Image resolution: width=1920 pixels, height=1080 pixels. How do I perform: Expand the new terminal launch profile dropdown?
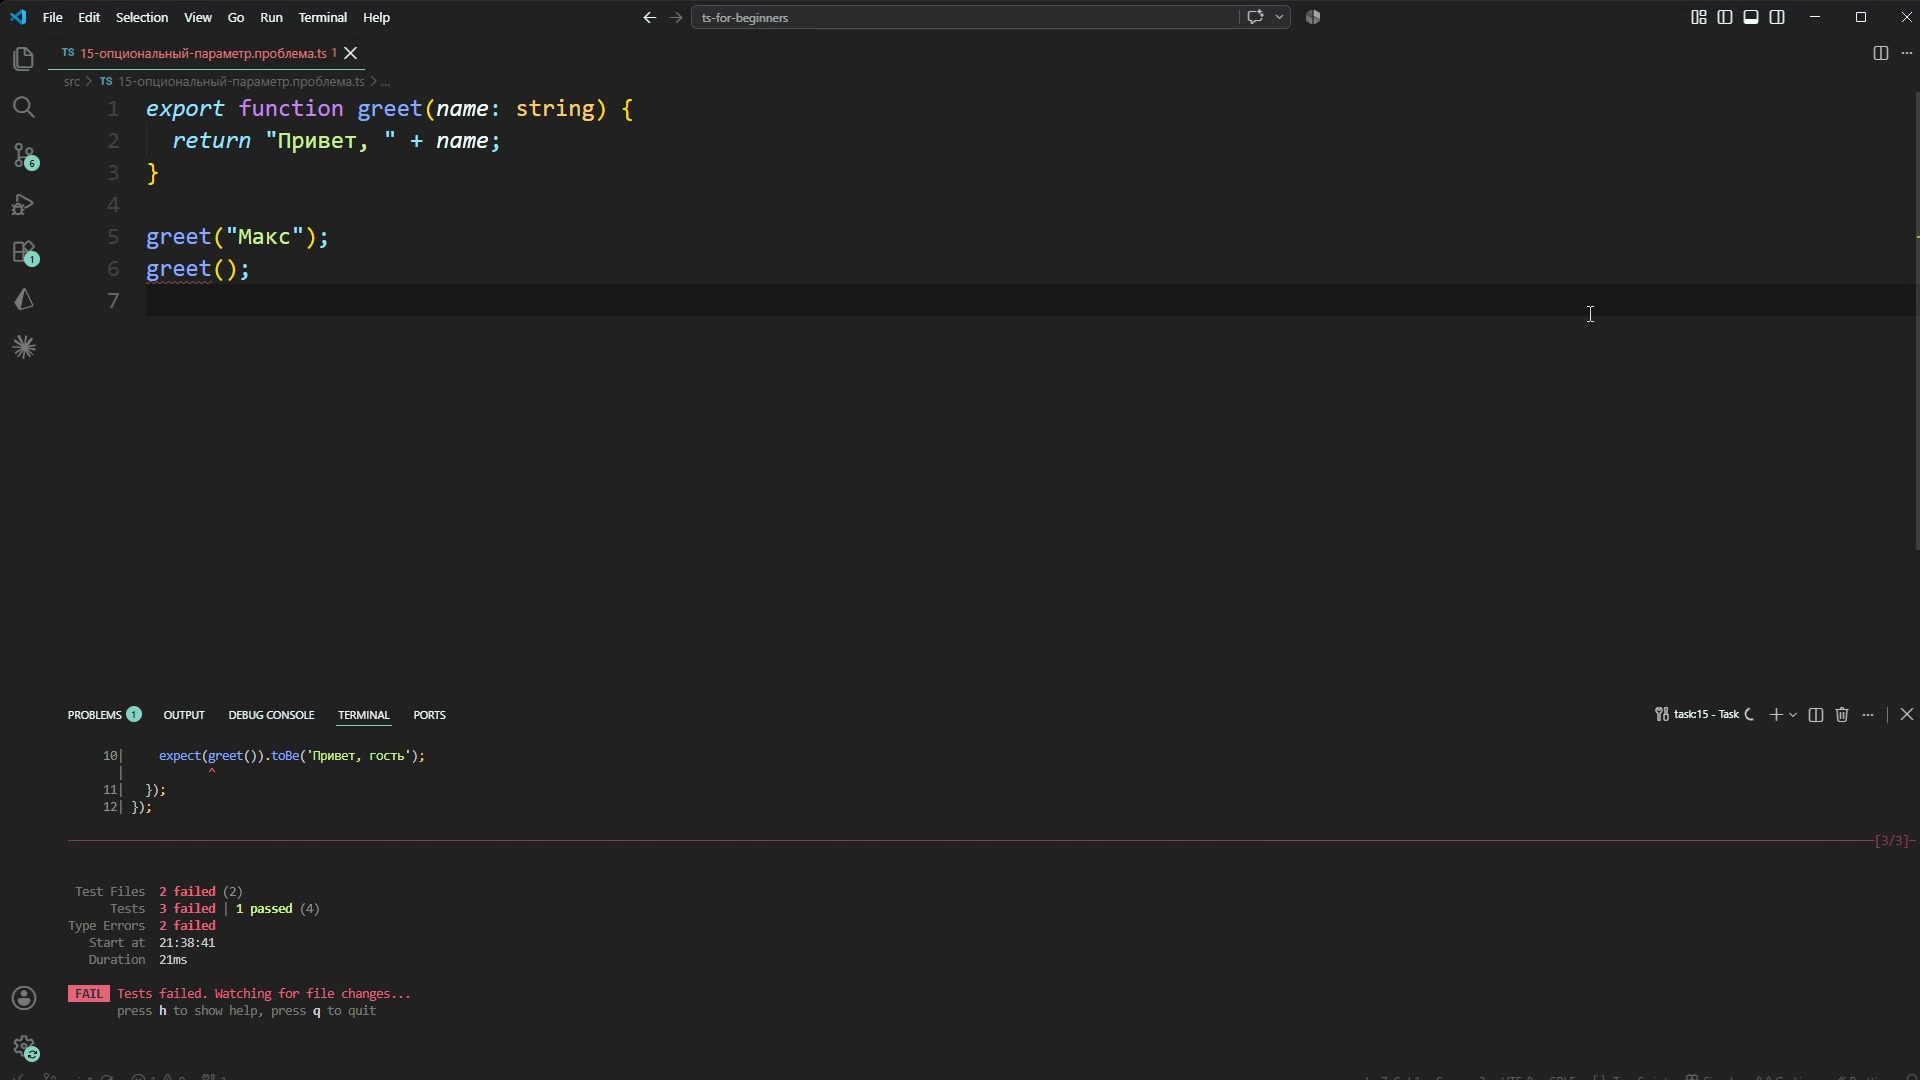point(1793,715)
